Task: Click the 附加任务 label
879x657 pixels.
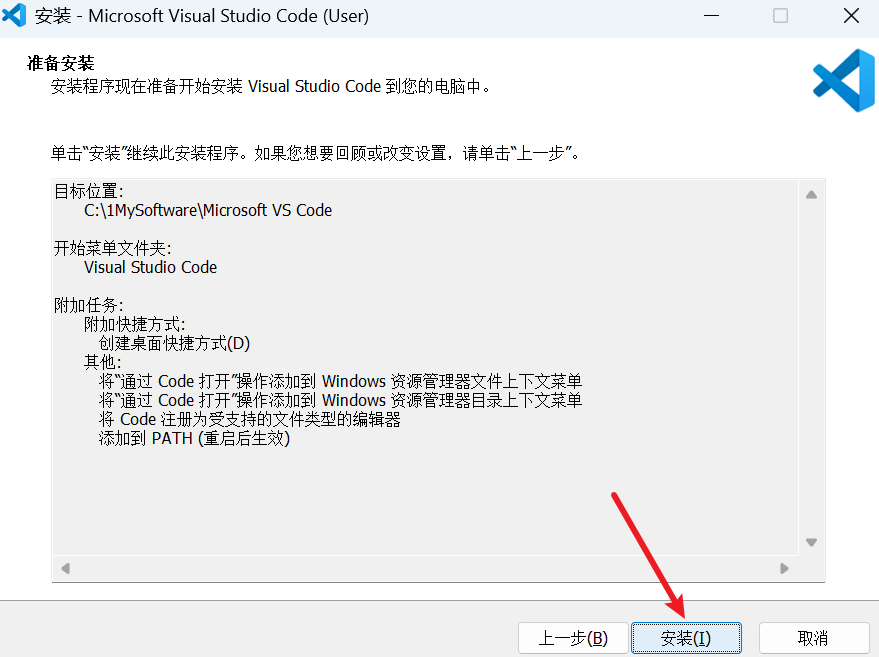Action: click(89, 305)
